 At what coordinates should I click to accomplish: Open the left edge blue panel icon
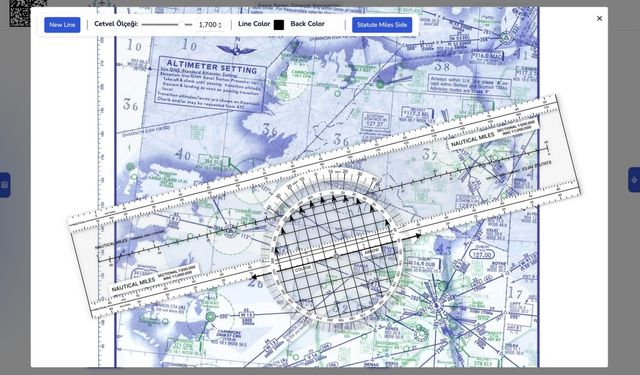[x=4, y=185]
